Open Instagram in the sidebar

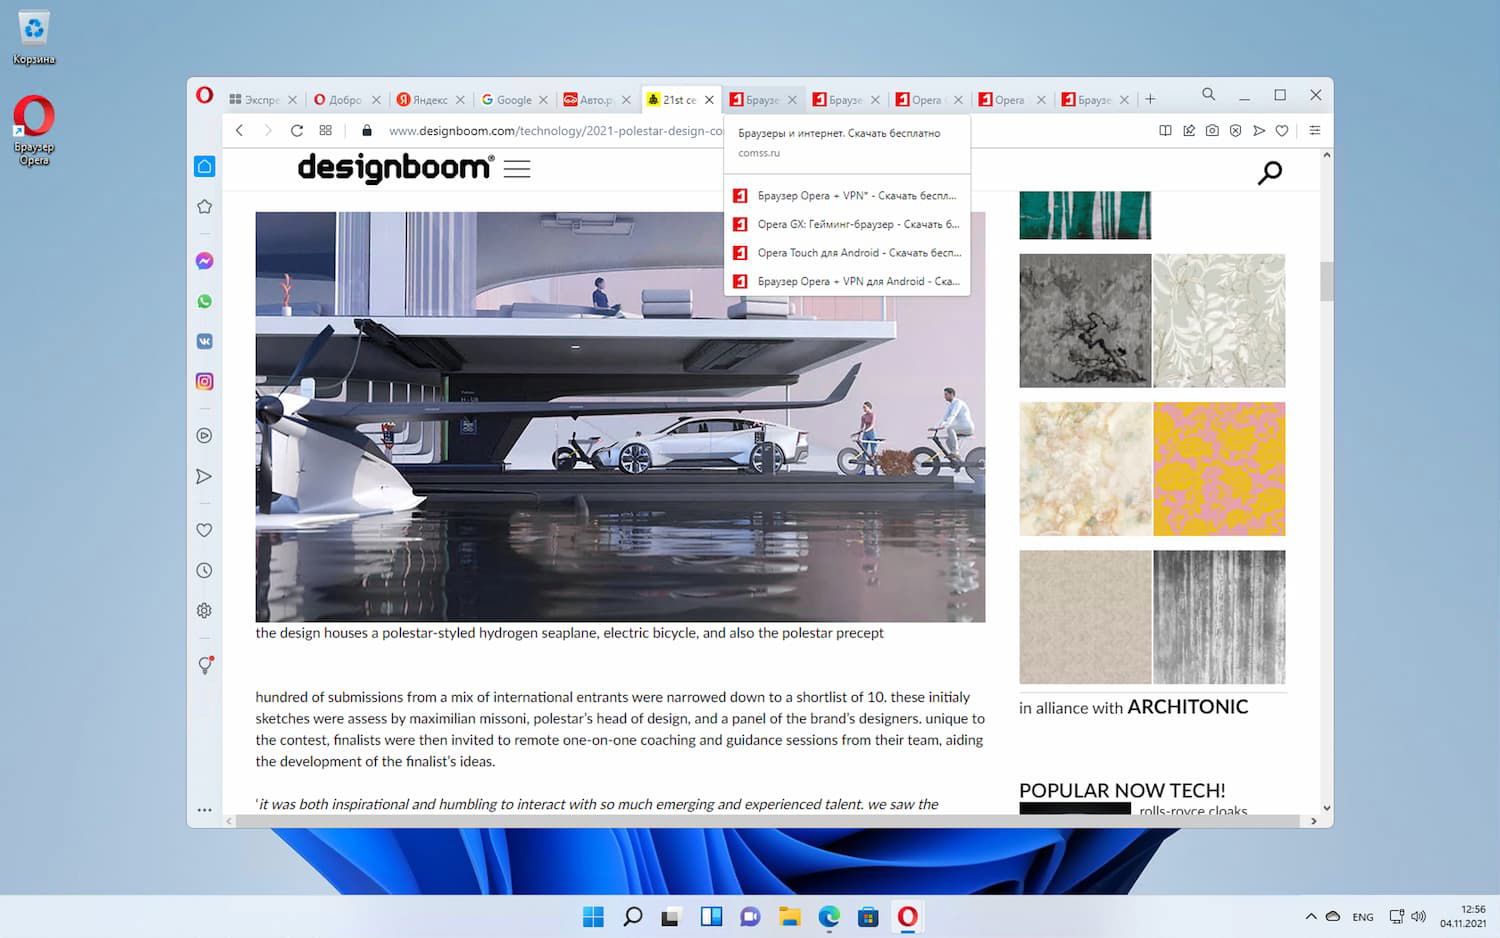click(204, 381)
